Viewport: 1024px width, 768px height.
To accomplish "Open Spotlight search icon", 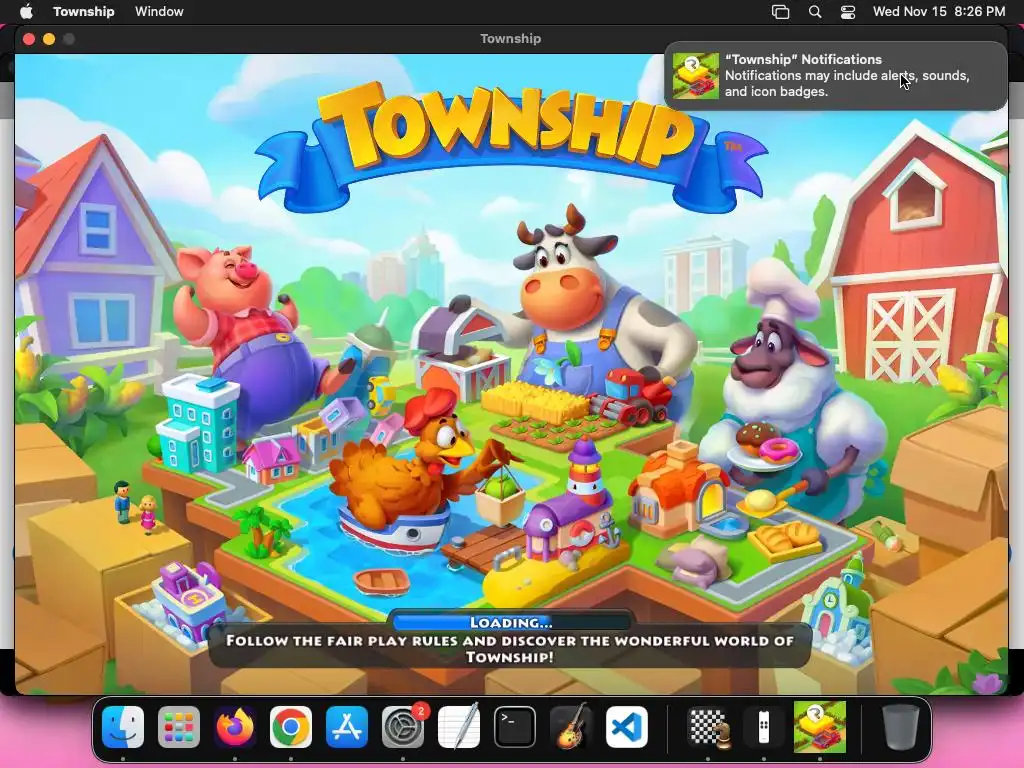I will (815, 12).
